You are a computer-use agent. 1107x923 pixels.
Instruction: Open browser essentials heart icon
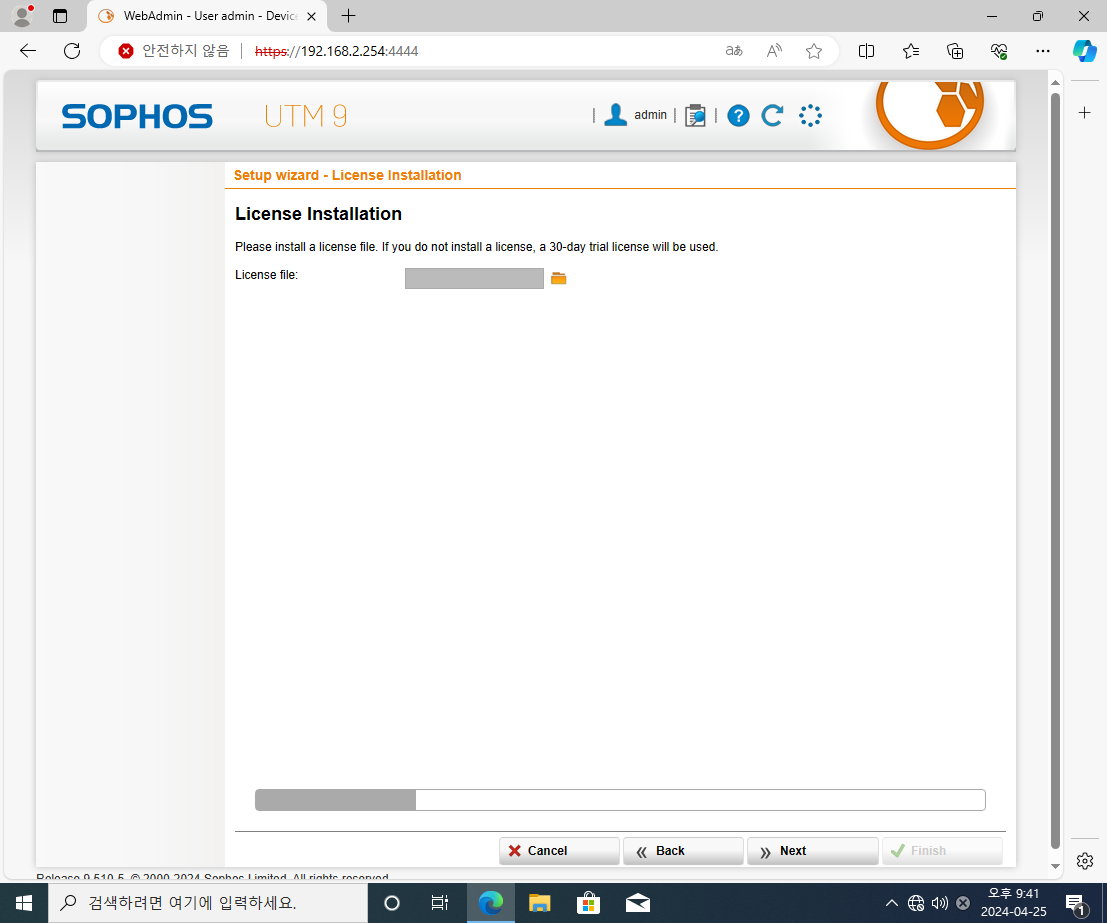point(999,51)
